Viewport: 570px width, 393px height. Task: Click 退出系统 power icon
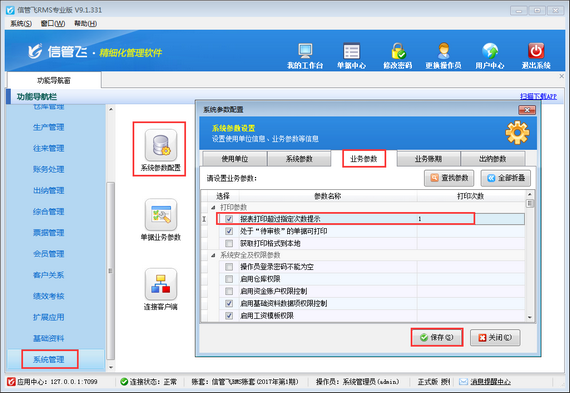[x=536, y=51]
